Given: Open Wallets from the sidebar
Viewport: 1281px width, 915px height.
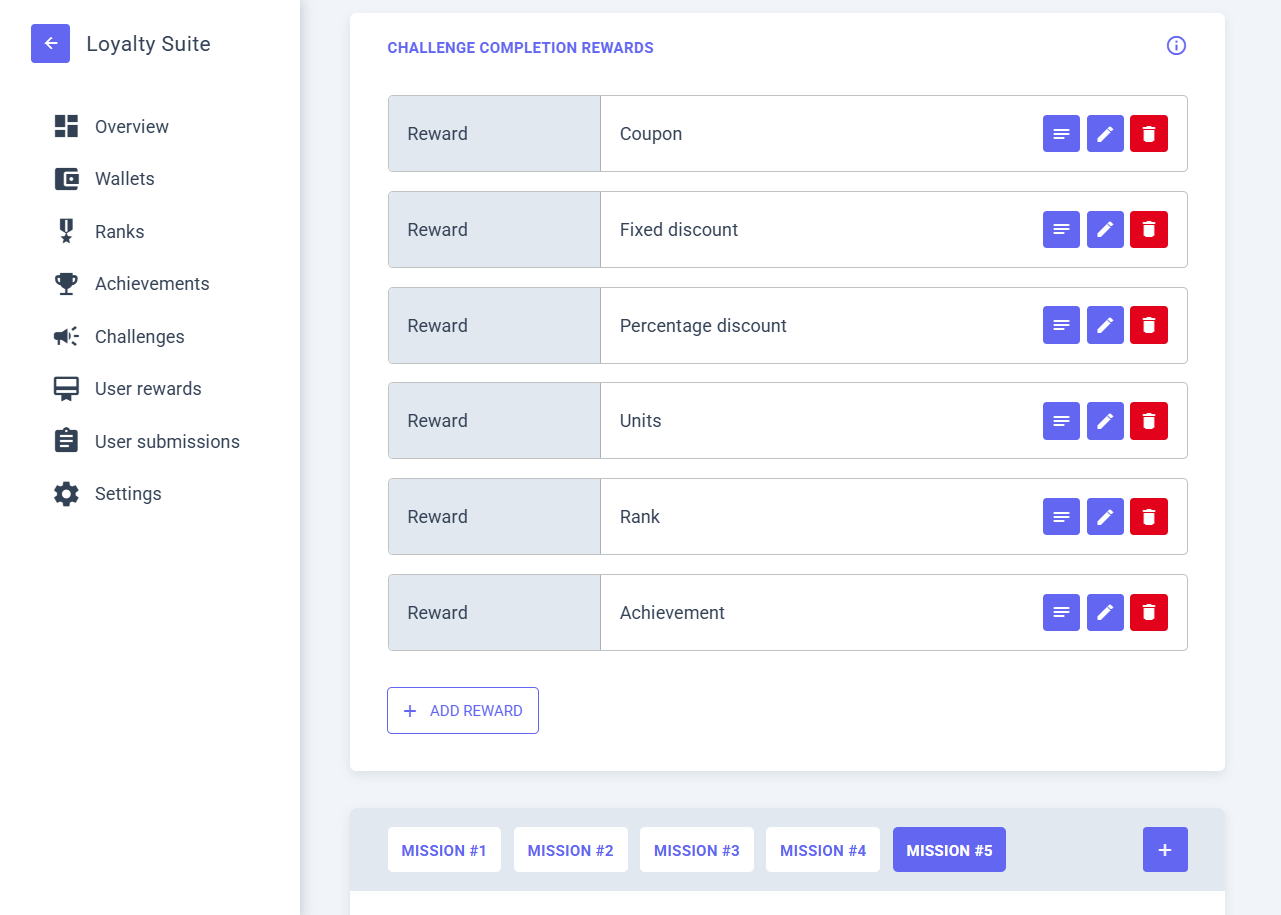Looking at the screenshot, I should 125,179.
